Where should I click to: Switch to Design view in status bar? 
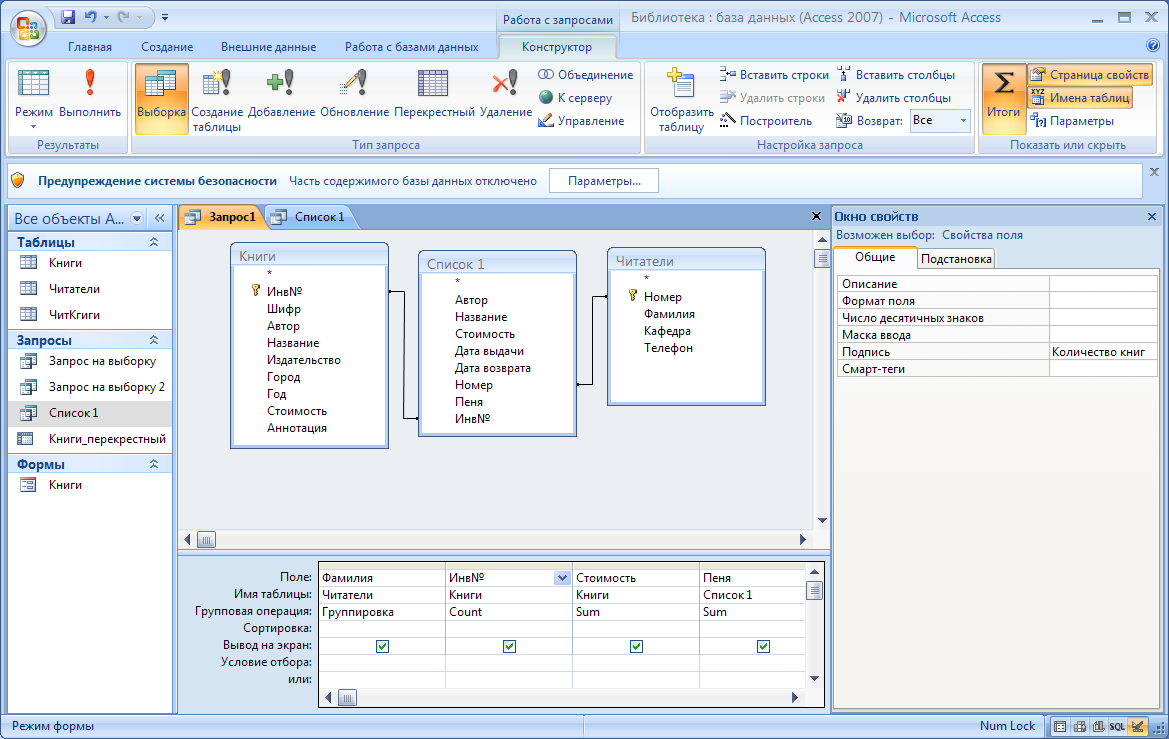pyautogui.click(x=1137, y=726)
